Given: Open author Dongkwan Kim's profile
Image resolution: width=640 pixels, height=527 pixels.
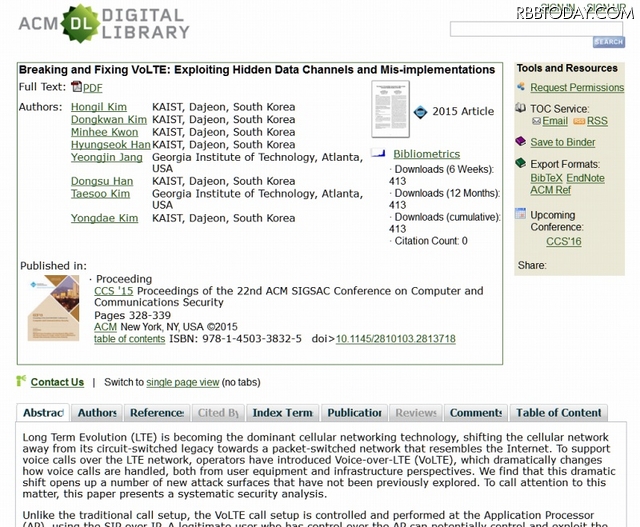Looking at the screenshot, I should (x=109, y=120).
